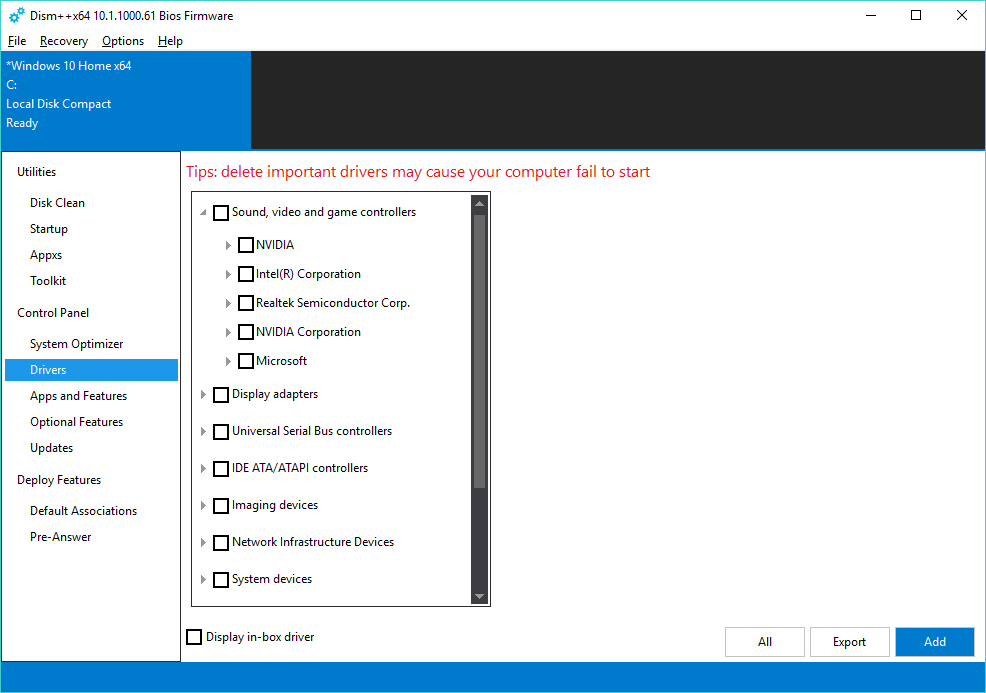Image resolution: width=986 pixels, height=693 pixels.
Task: Open the Help menu
Action: pos(170,41)
